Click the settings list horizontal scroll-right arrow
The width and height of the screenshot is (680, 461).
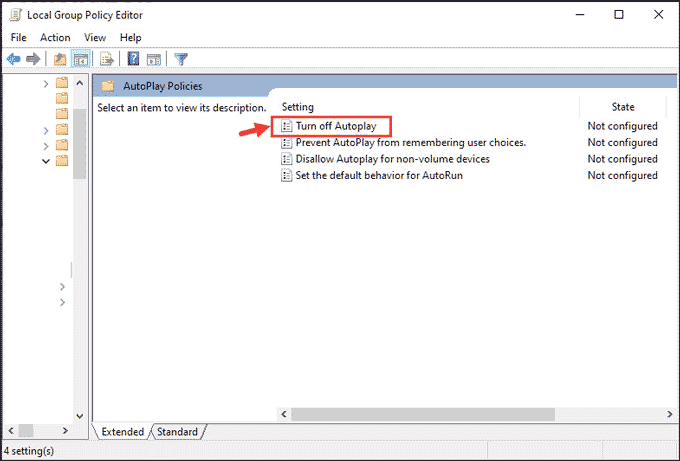point(670,414)
